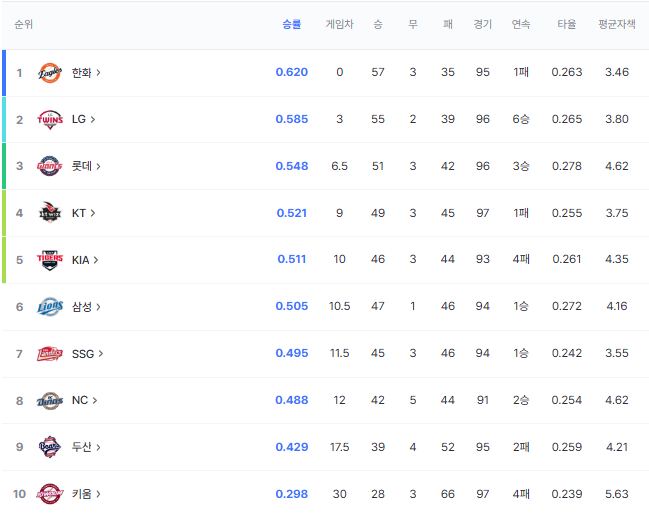The image size is (649, 515).
Task: Click the 게임차 column header
Action: (x=339, y=24)
